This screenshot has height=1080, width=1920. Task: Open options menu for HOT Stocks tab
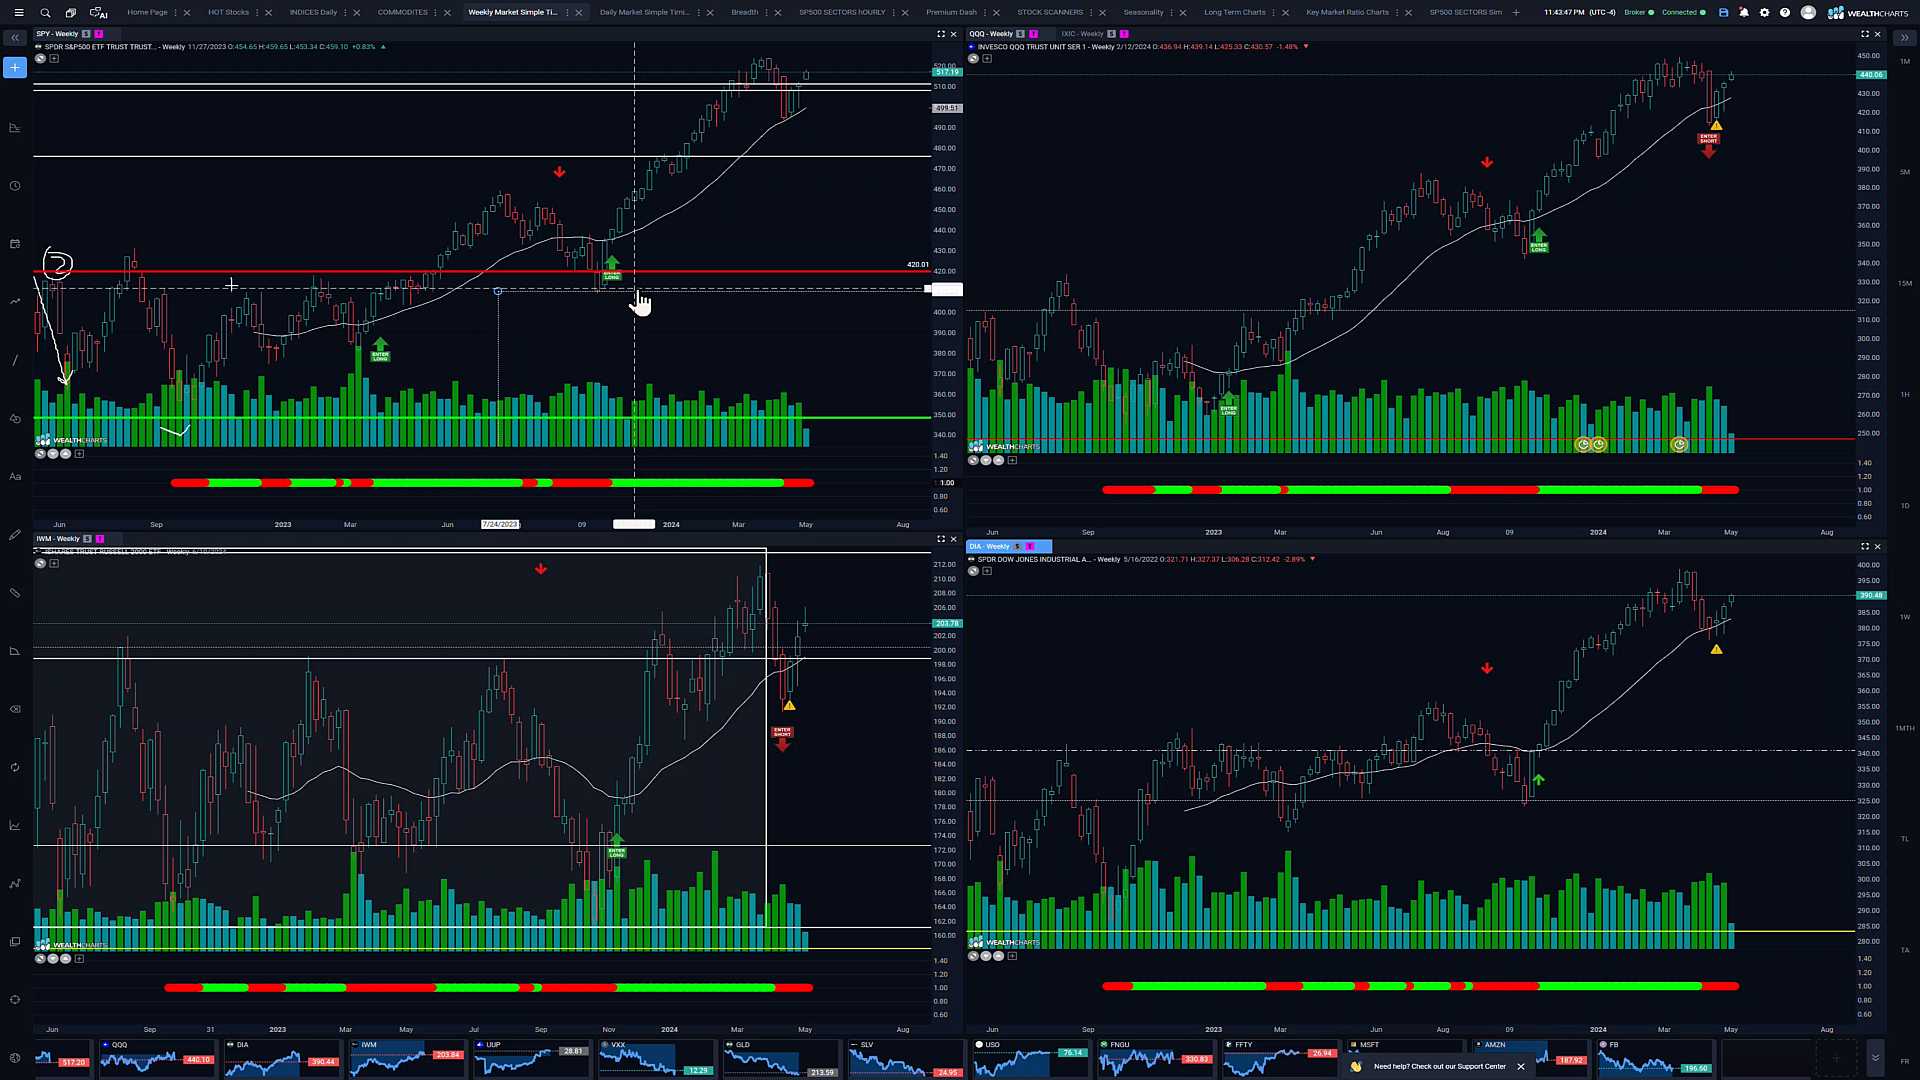click(x=257, y=13)
